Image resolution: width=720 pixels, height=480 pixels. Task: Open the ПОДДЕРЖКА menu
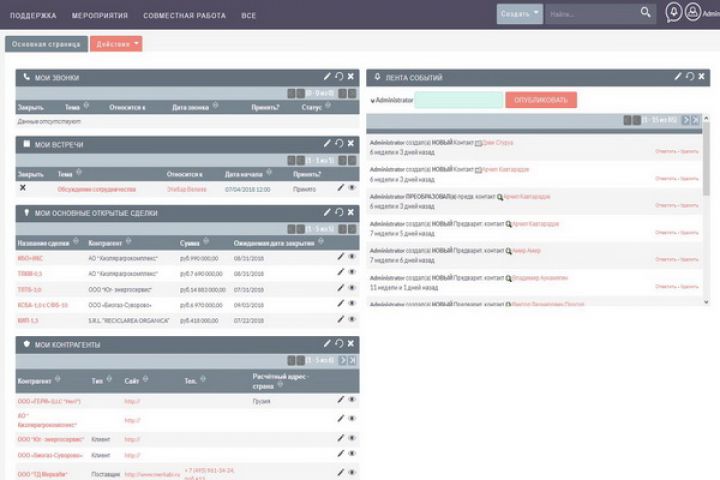33,15
